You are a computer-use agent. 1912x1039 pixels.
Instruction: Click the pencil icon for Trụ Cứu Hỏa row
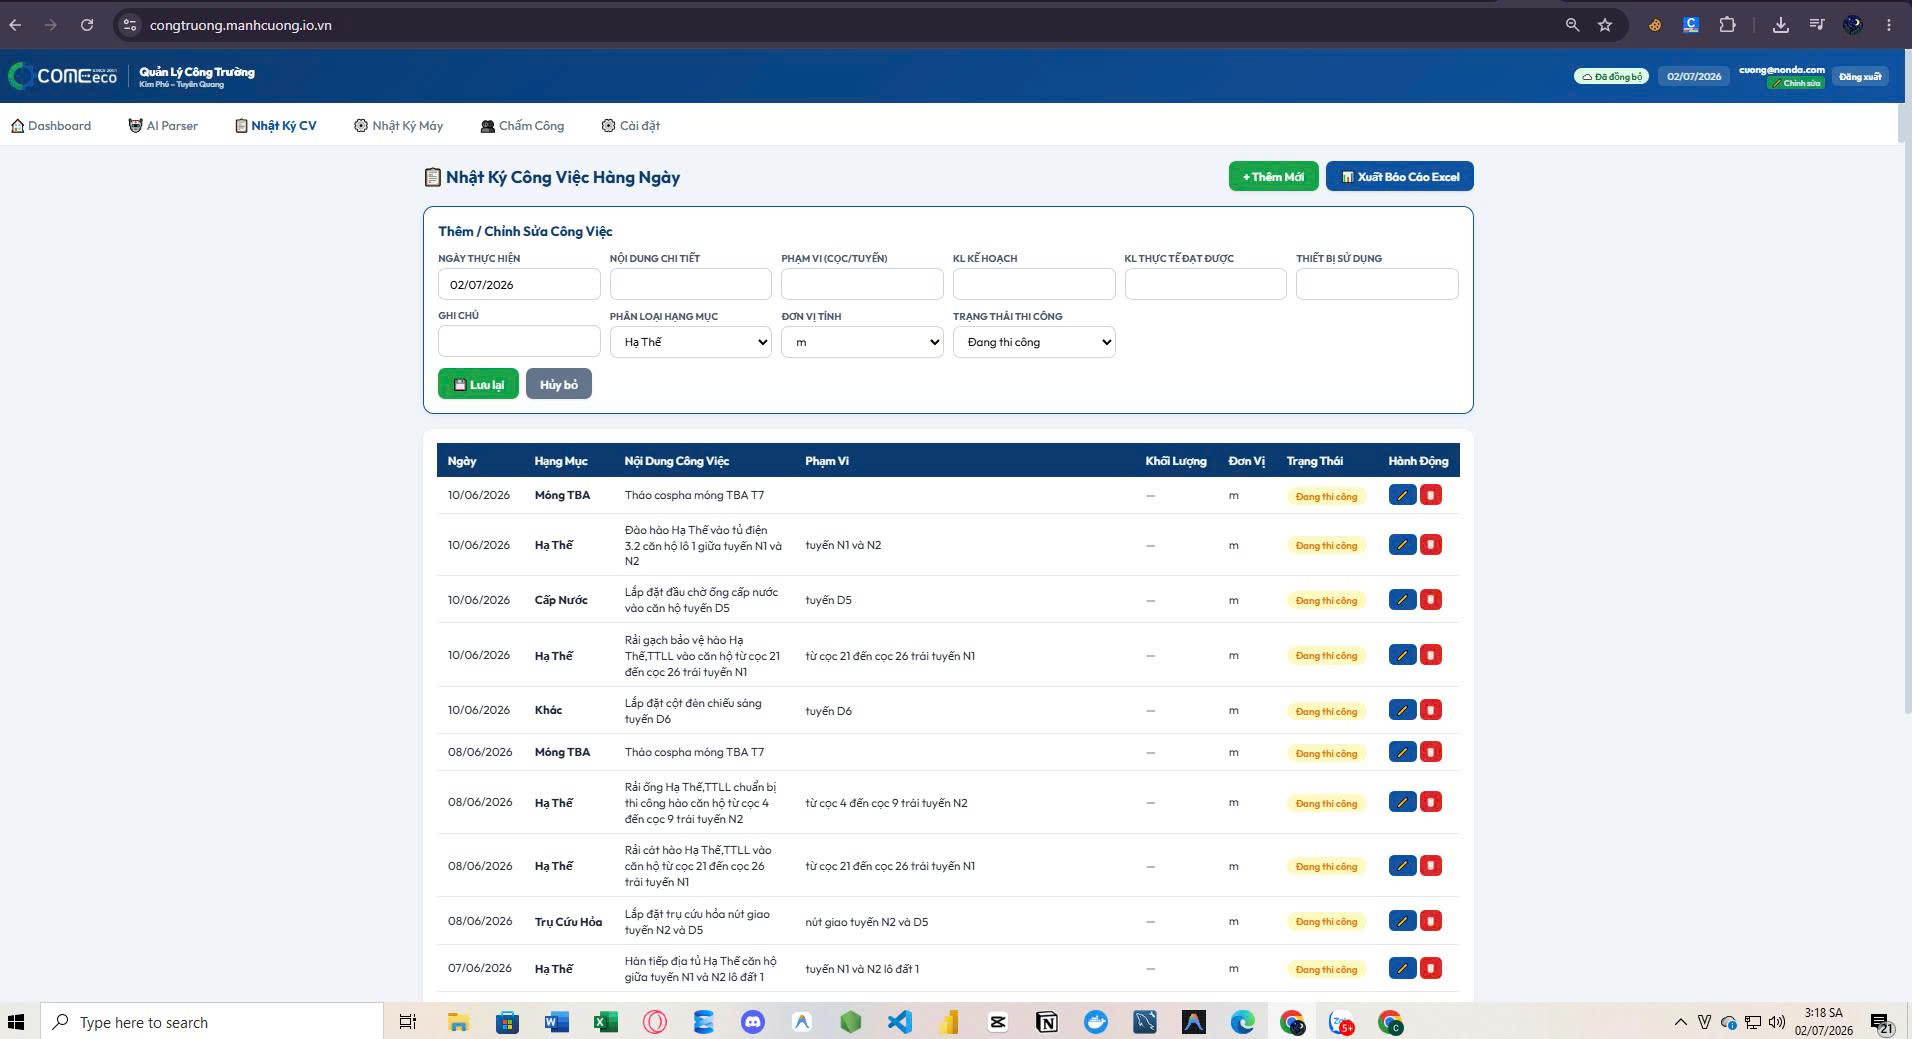click(x=1402, y=921)
